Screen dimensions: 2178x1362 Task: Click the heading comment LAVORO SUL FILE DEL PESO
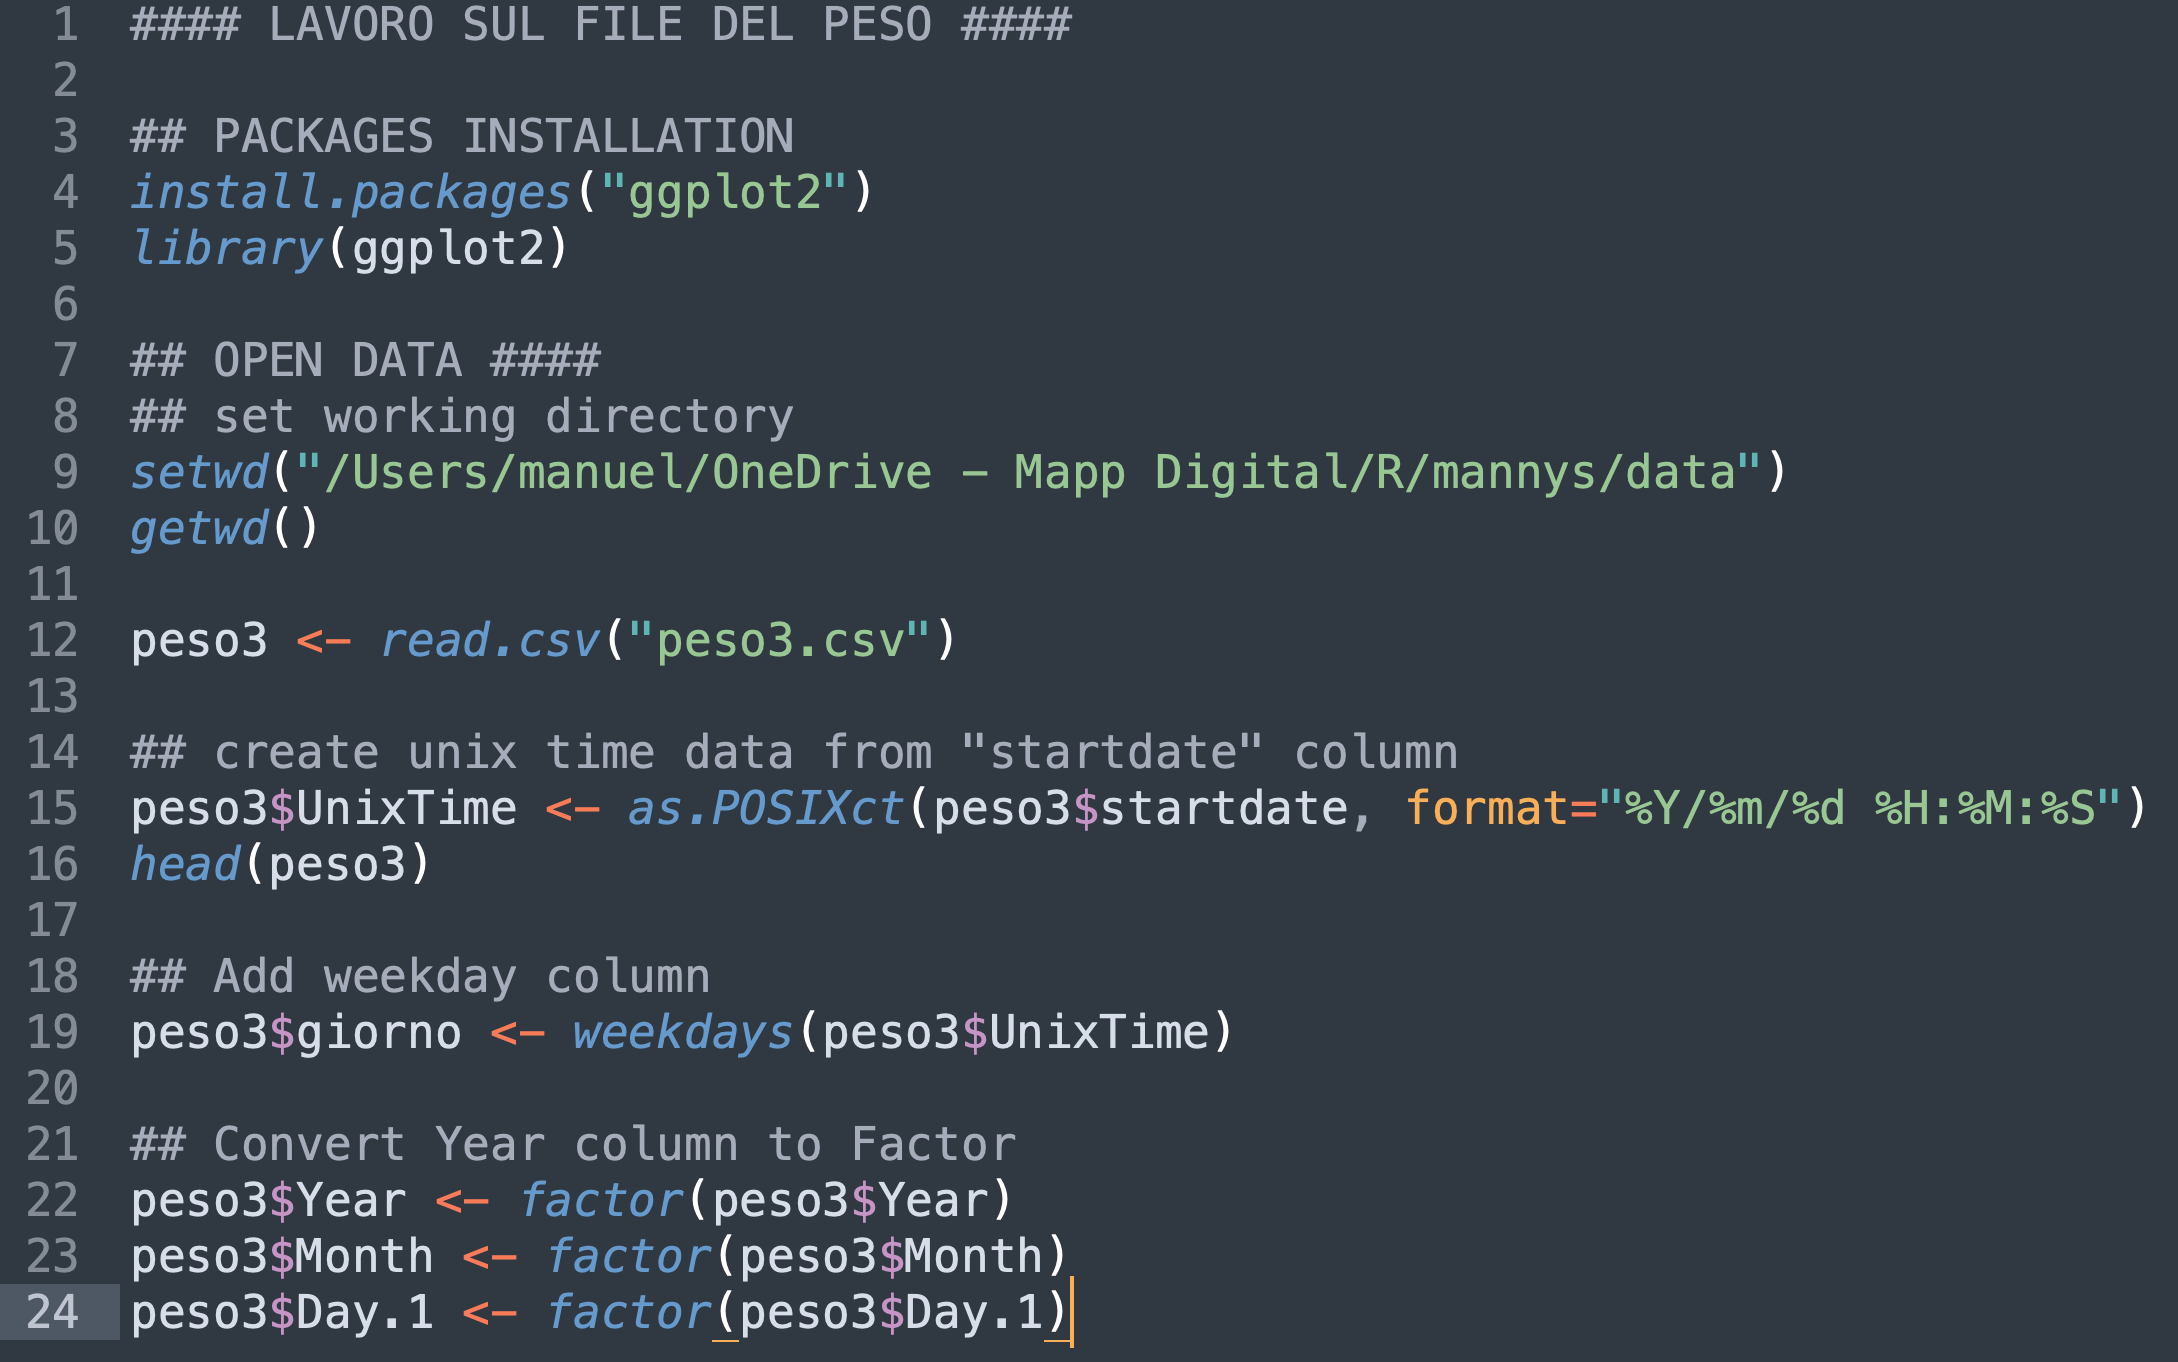coord(600,24)
